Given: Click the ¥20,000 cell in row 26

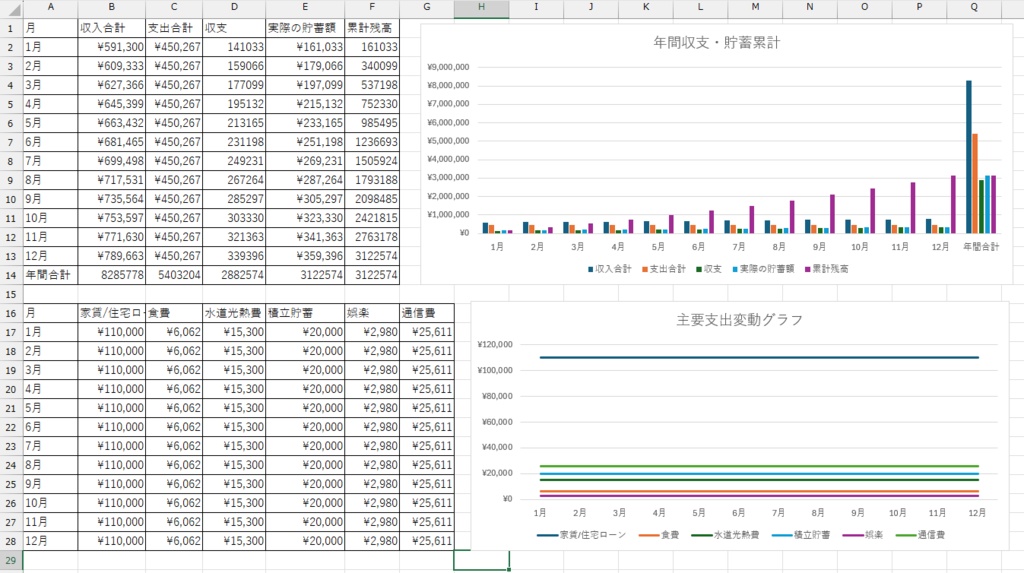Looking at the screenshot, I should pyautogui.click(x=305, y=502).
